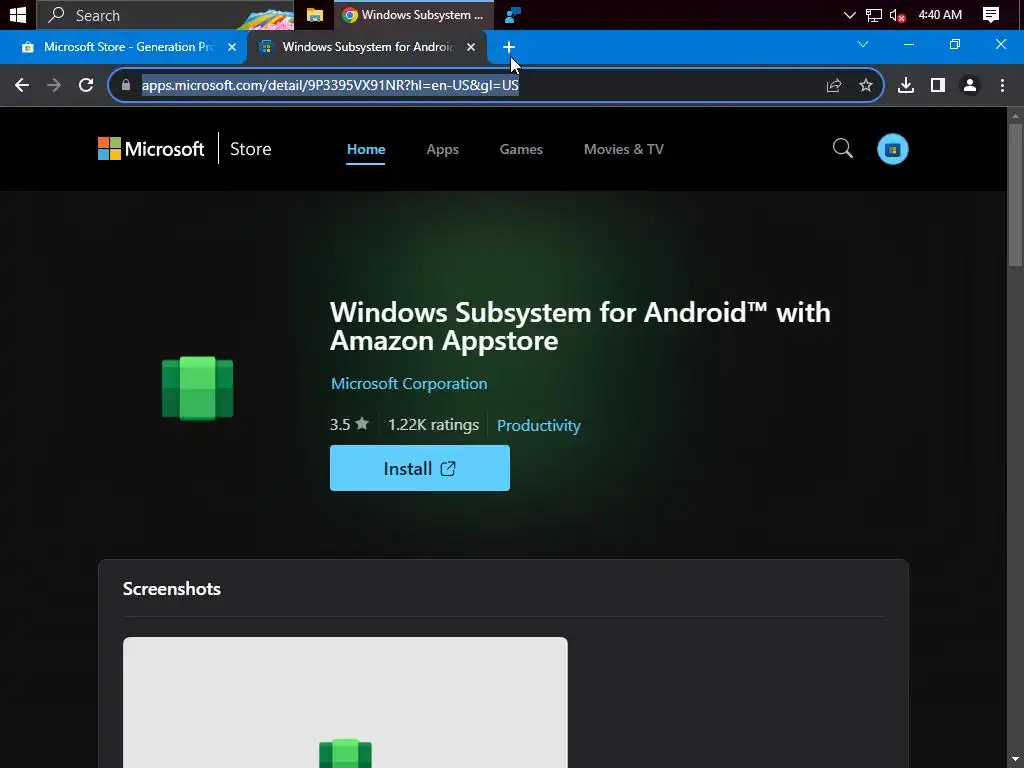The width and height of the screenshot is (1024, 768).
Task: Open the Chrome profile menu
Action: pos(970,86)
